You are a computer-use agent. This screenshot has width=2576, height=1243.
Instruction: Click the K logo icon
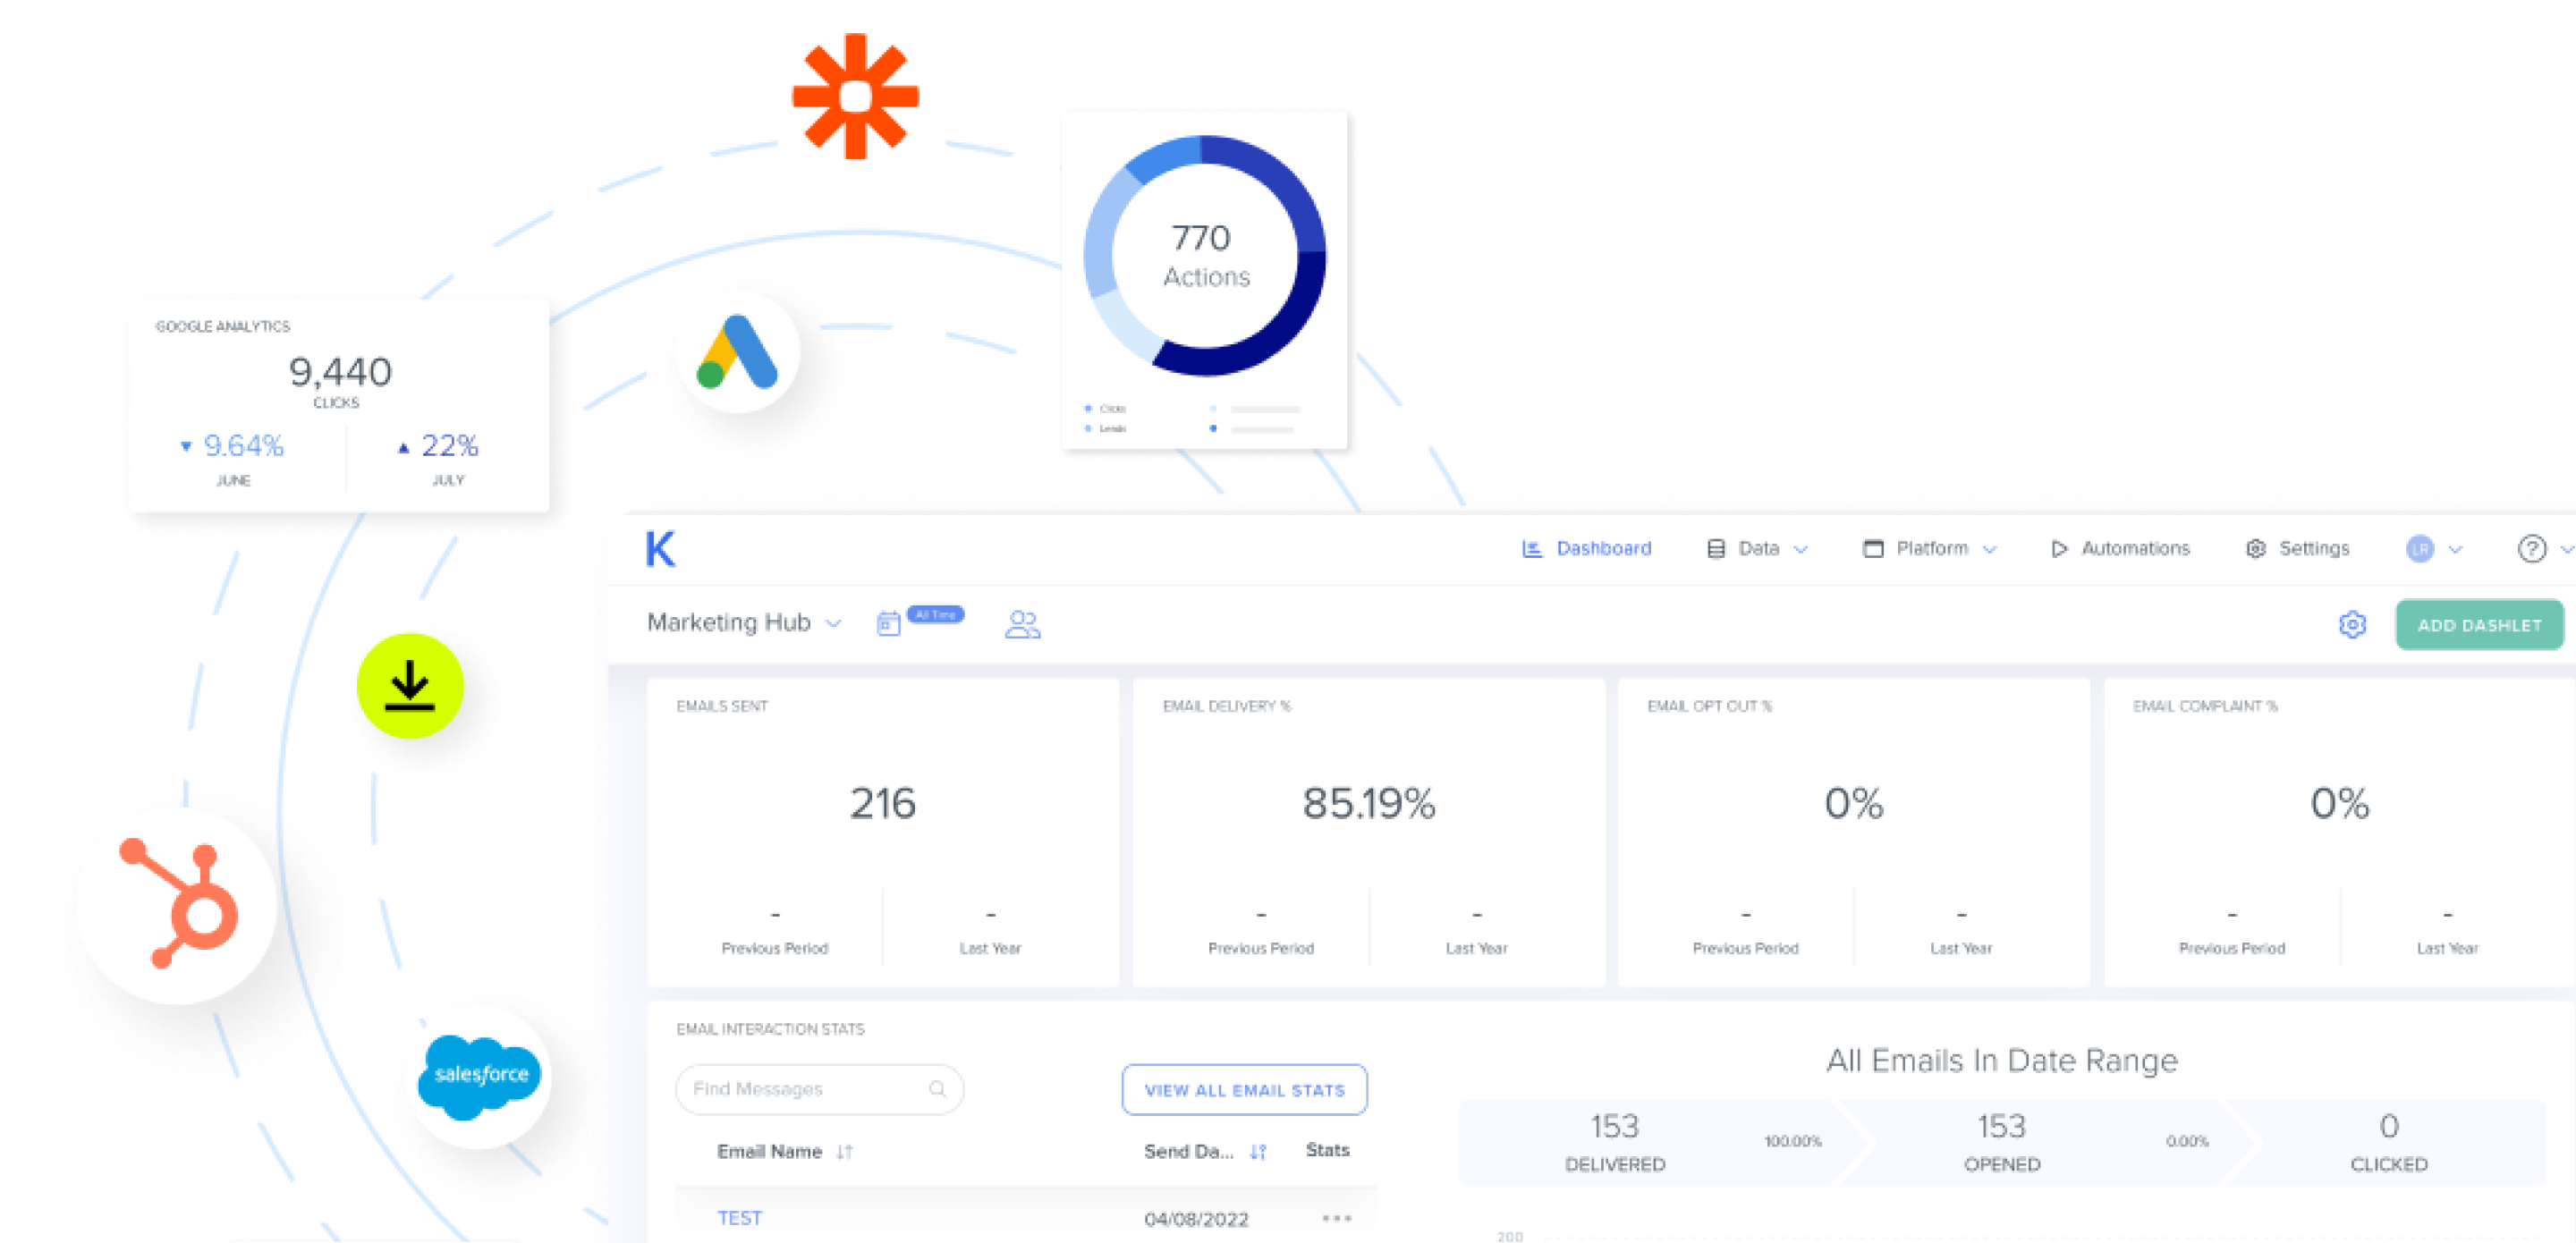[660, 549]
